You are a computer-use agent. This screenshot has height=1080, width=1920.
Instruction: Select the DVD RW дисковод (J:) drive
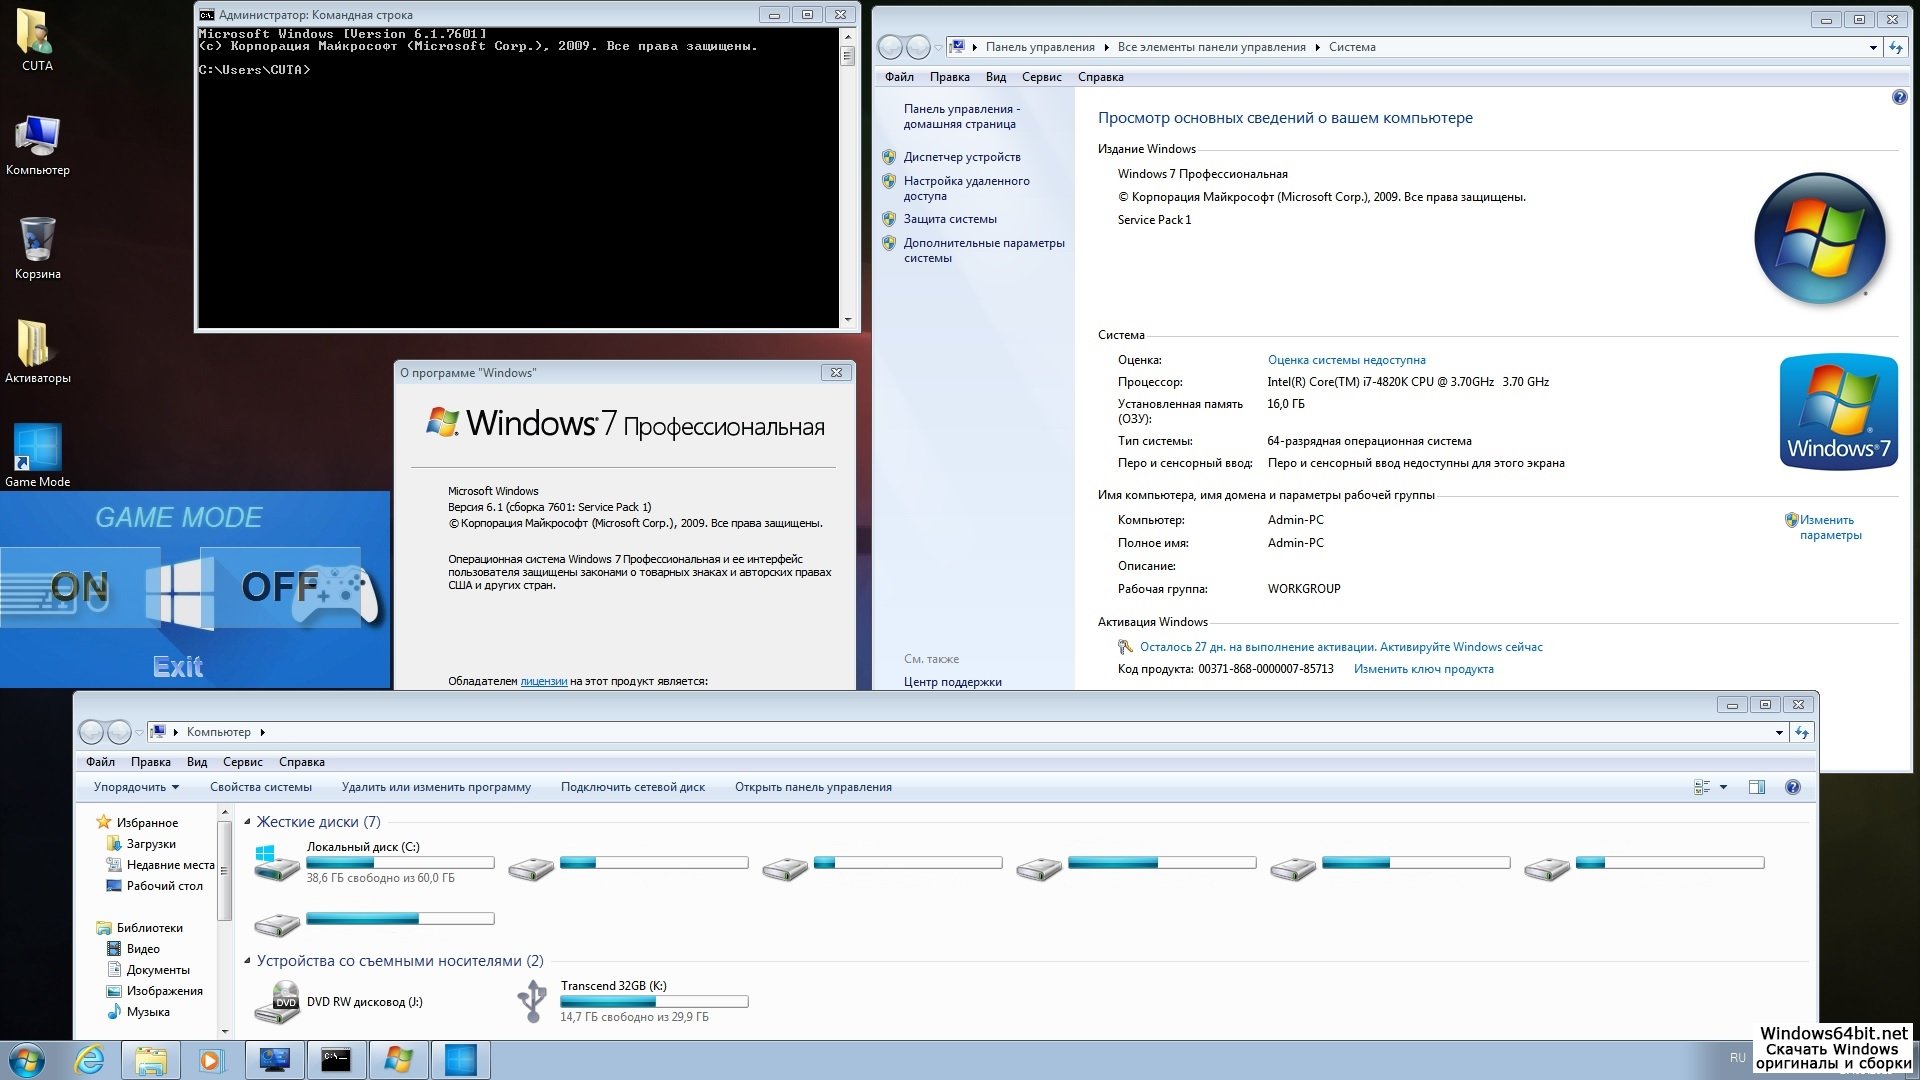pyautogui.click(x=364, y=1002)
